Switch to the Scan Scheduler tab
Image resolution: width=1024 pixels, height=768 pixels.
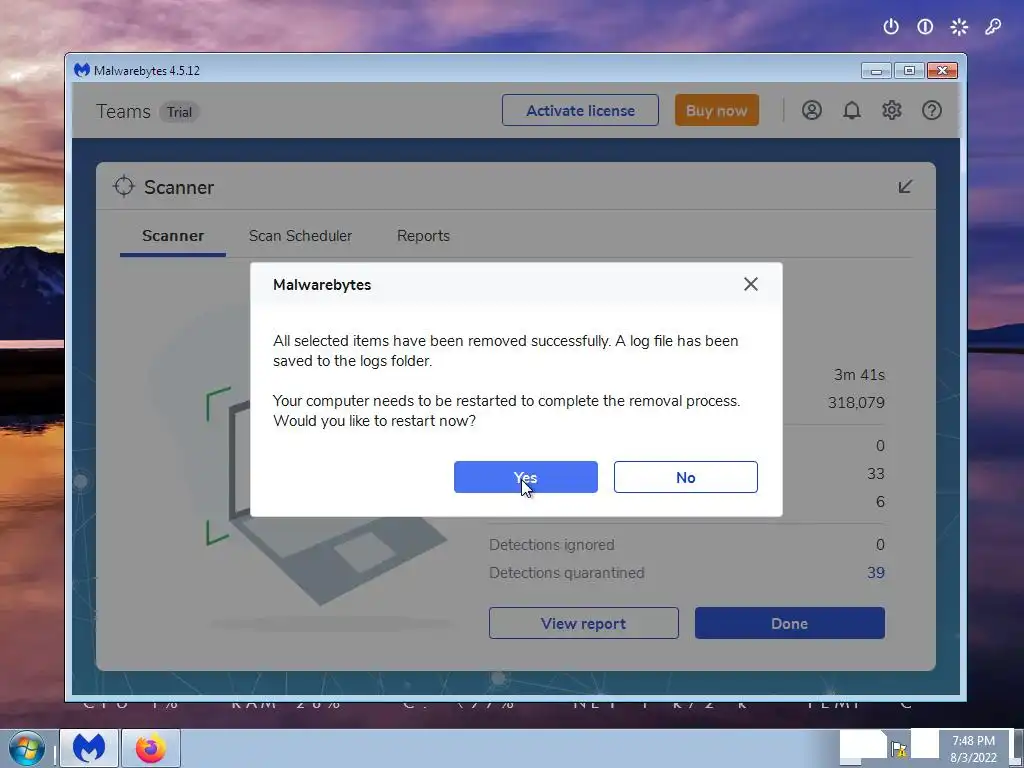pyautogui.click(x=300, y=236)
